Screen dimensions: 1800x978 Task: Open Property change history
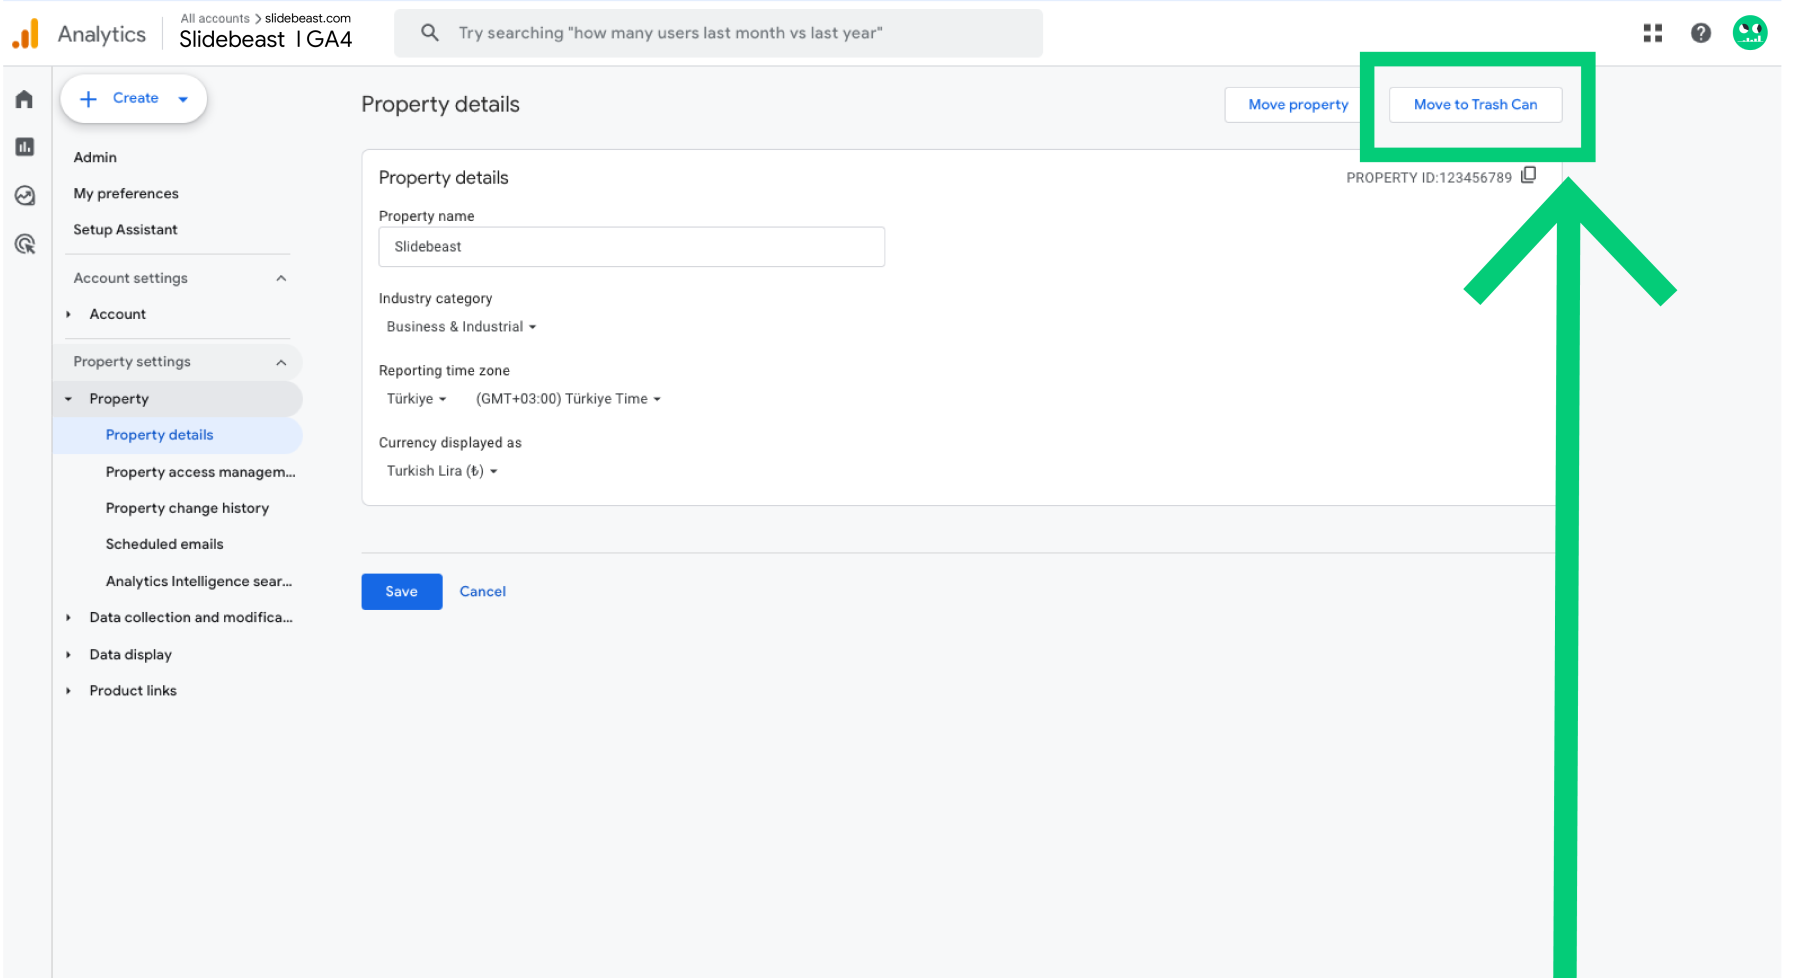(x=187, y=508)
